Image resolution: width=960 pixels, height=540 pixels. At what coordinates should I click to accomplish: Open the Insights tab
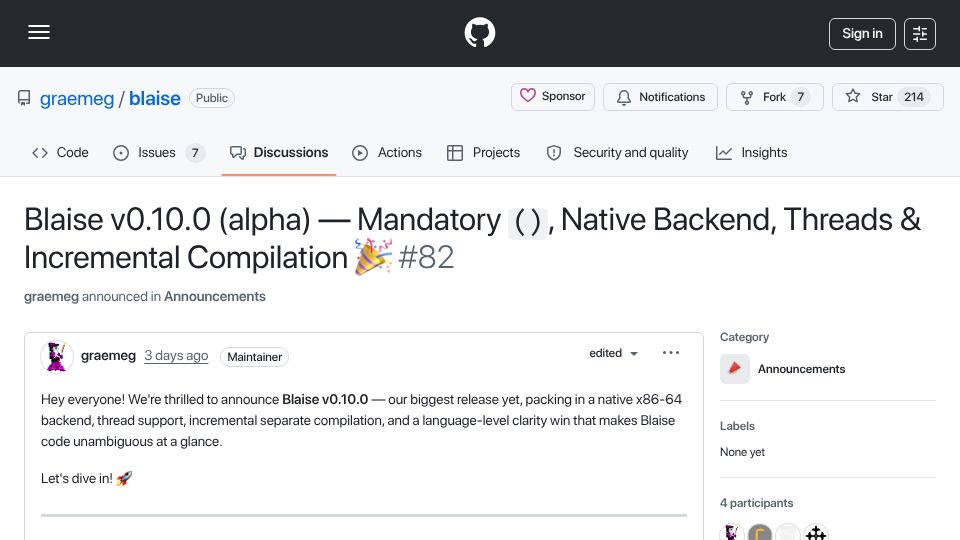751,152
